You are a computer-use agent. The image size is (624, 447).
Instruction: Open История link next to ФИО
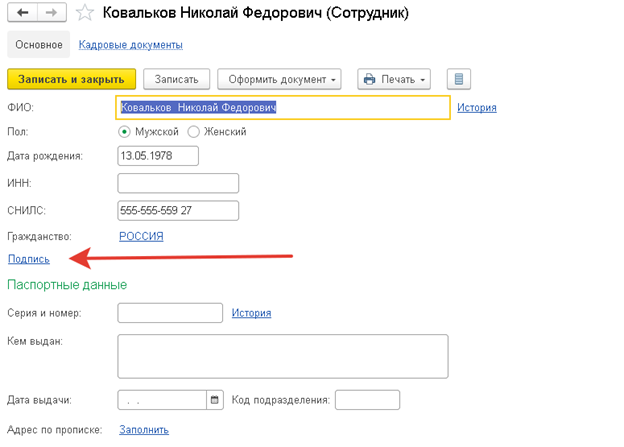pos(477,108)
